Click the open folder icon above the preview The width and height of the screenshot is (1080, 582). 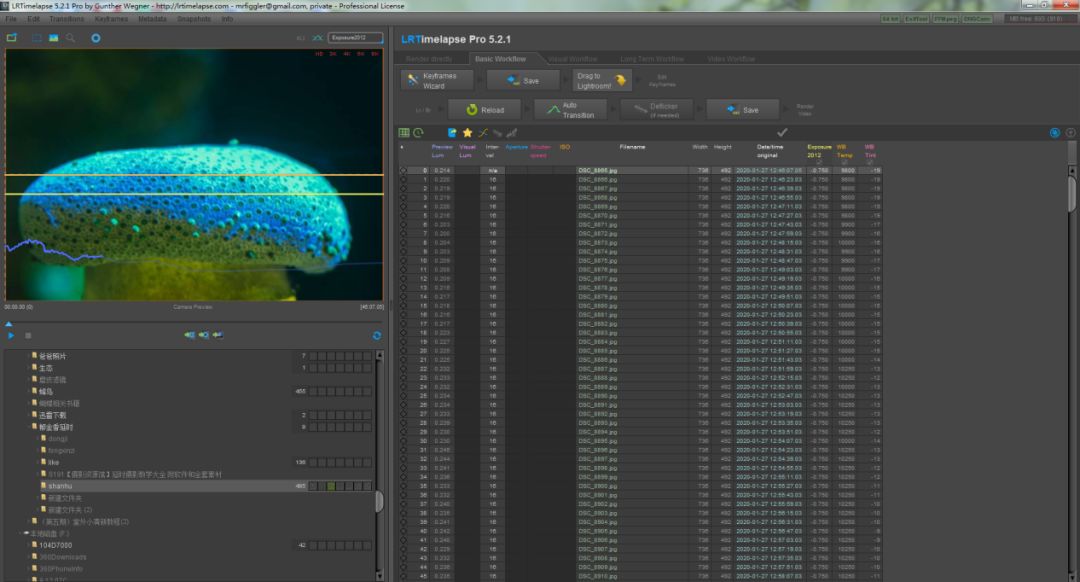[x=12, y=38]
